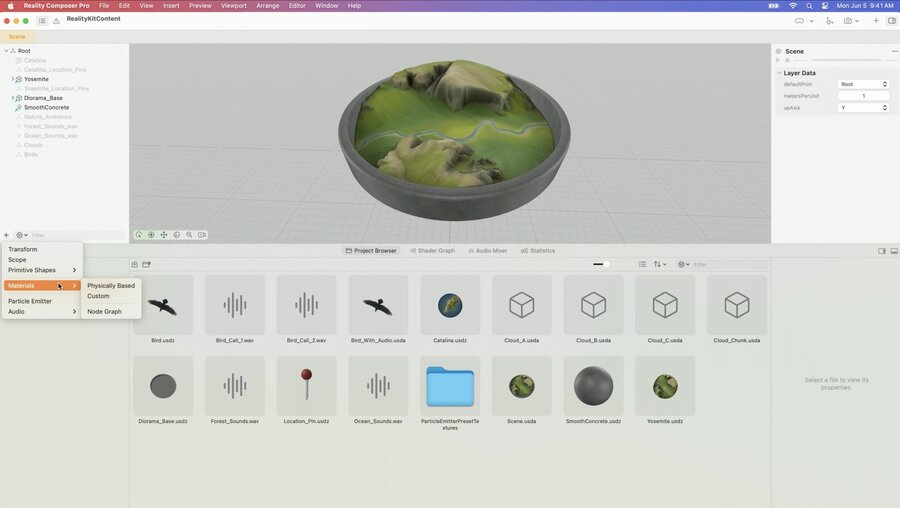Open the upAxis Y dropdown
This screenshot has width=900, height=508.
pyautogui.click(x=863, y=108)
